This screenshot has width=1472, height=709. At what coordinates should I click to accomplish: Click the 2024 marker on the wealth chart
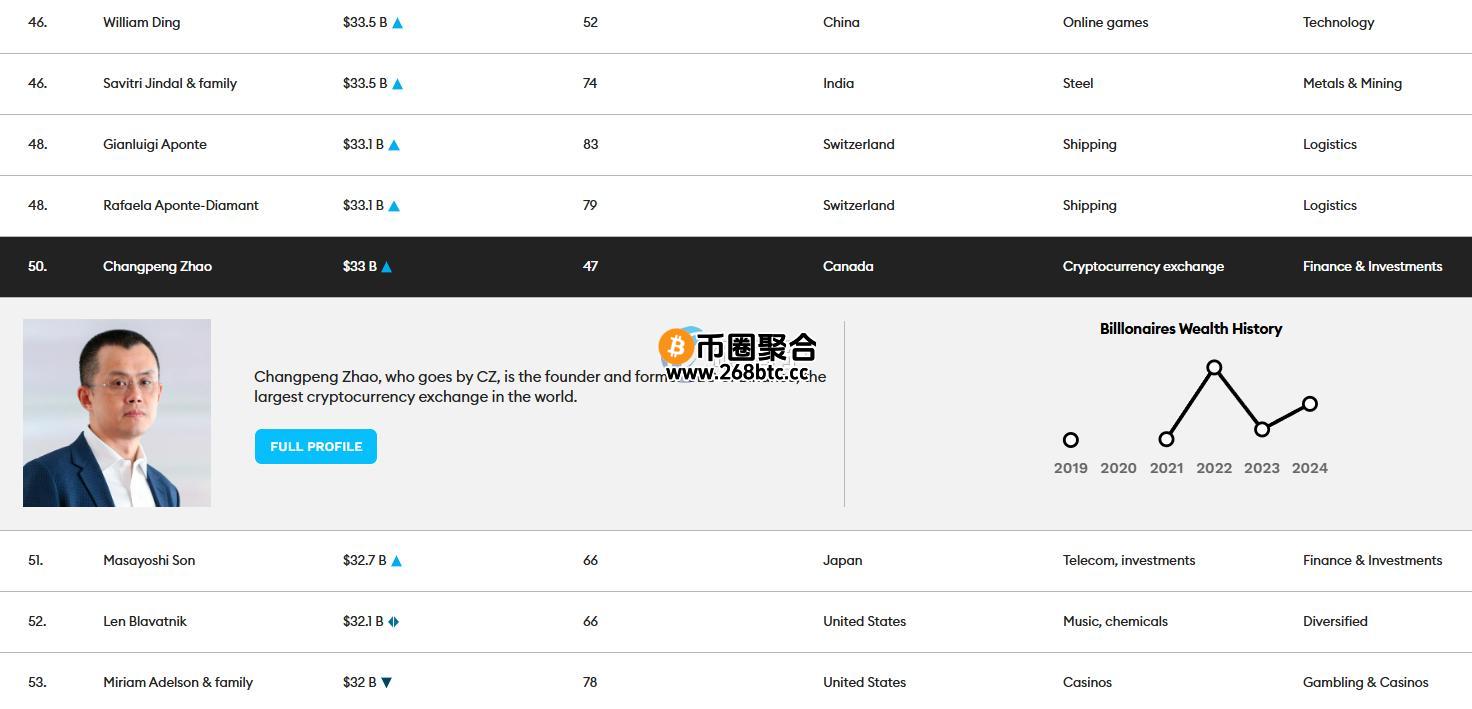[x=1310, y=404]
